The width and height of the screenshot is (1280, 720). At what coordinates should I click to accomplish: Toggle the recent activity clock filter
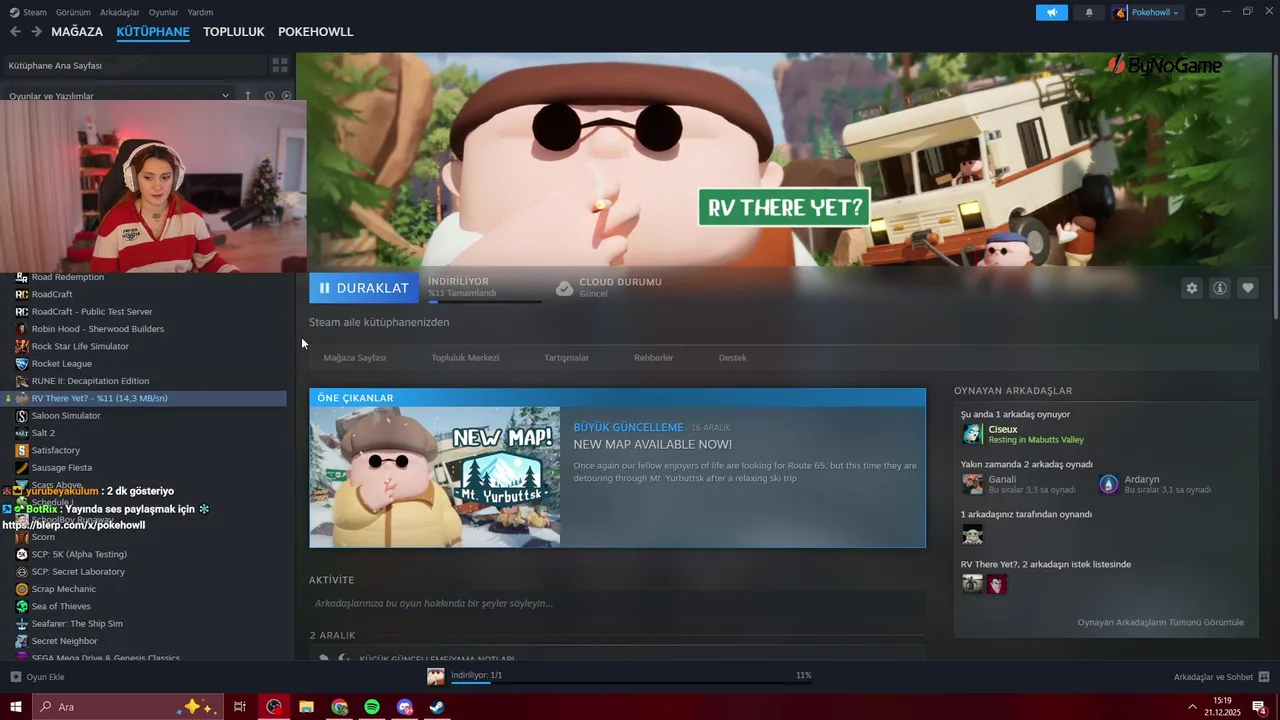(269, 96)
